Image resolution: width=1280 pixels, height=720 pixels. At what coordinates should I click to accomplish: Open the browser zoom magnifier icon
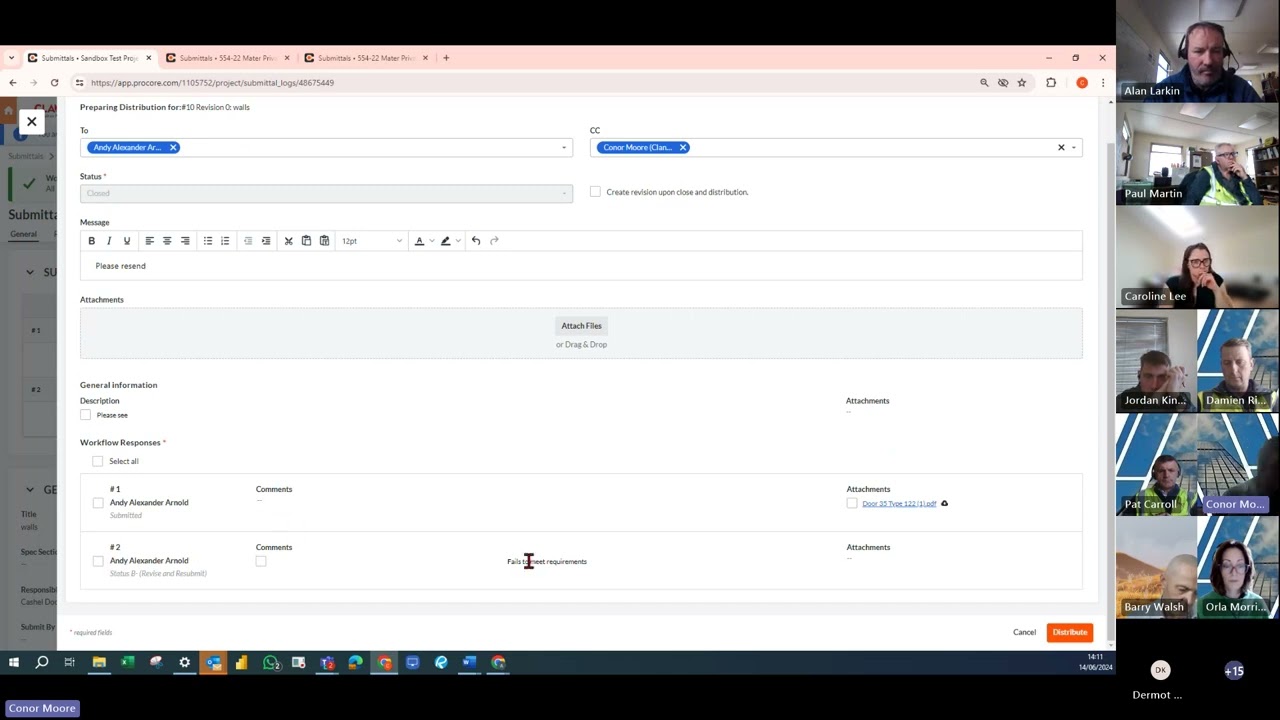984,83
